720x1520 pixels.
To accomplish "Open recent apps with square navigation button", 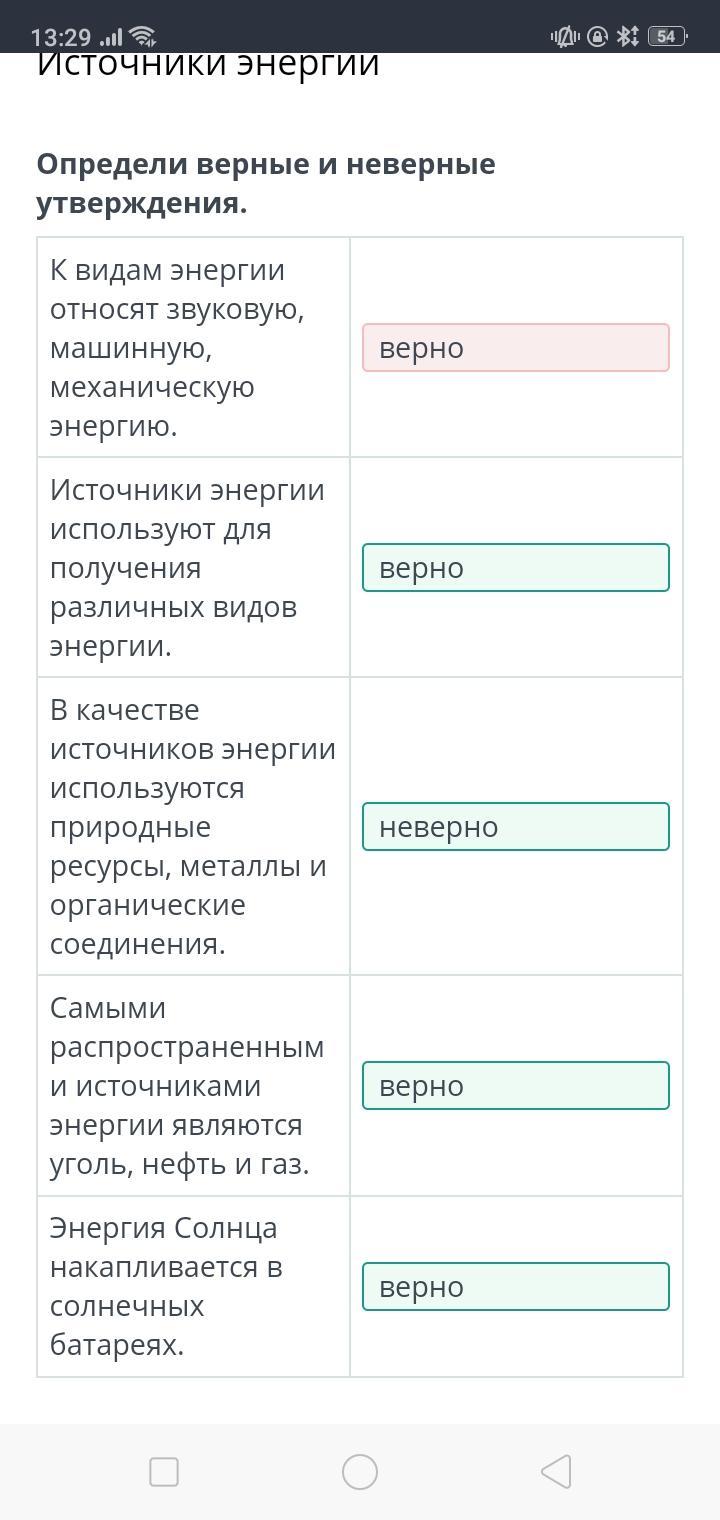I will click(x=164, y=1472).
